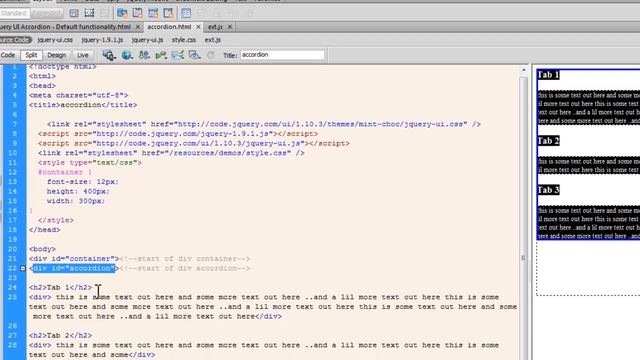Select the Tab 2 heading in Design view
The image size is (640, 360).
(x=548, y=141)
